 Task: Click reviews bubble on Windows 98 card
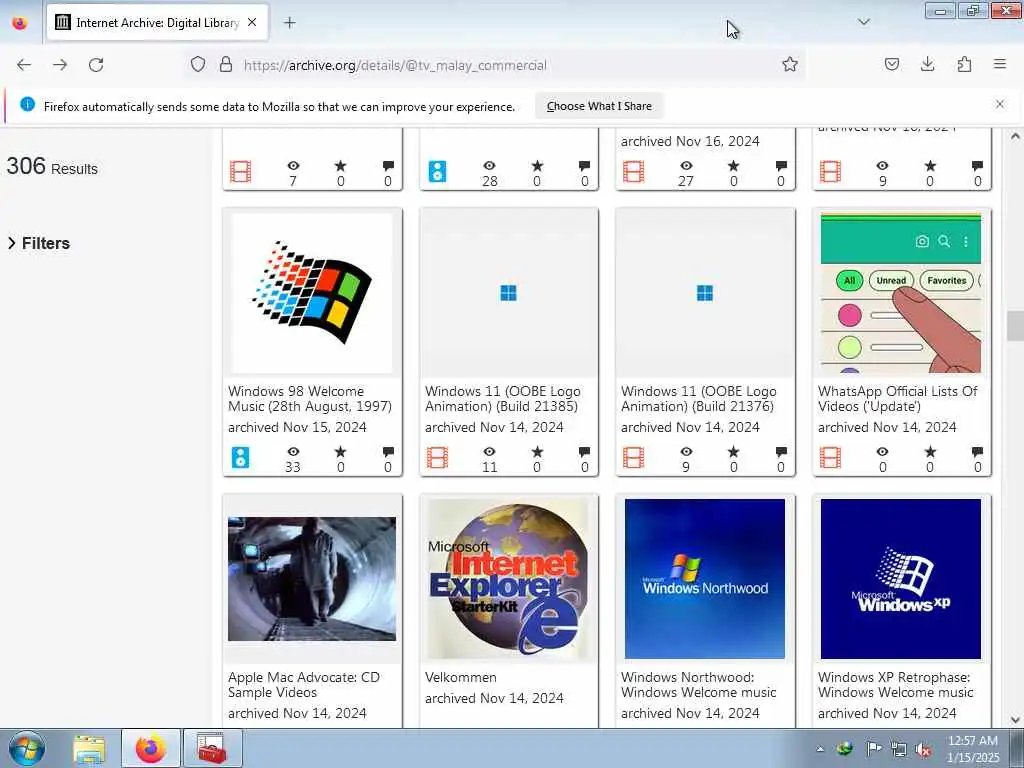click(x=388, y=451)
